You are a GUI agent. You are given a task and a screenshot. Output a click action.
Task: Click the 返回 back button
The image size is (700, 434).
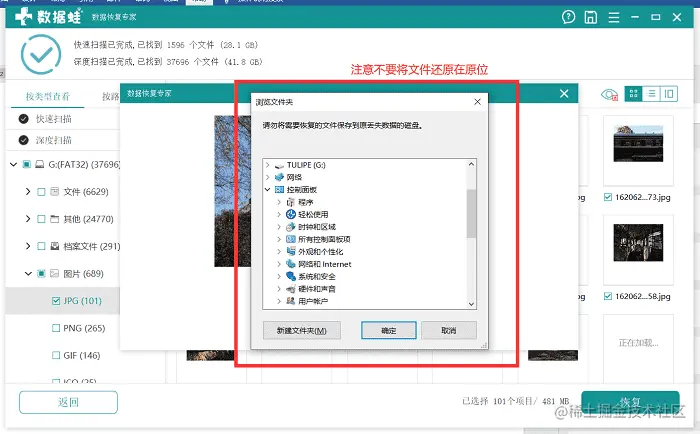[68, 402]
